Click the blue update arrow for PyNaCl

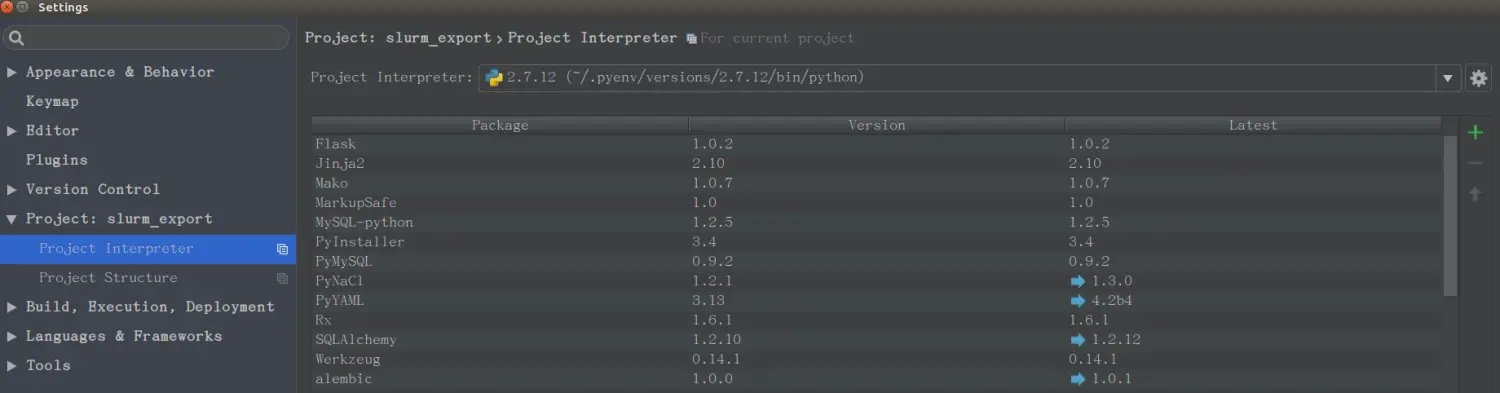pos(1077,281)
